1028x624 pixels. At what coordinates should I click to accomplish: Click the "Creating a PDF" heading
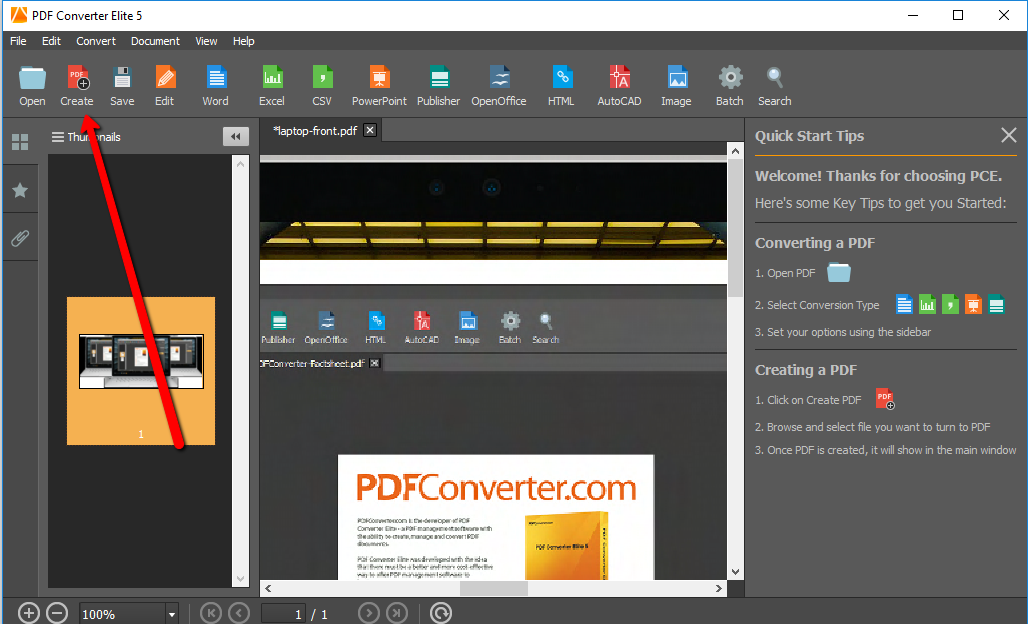point(806,370)
